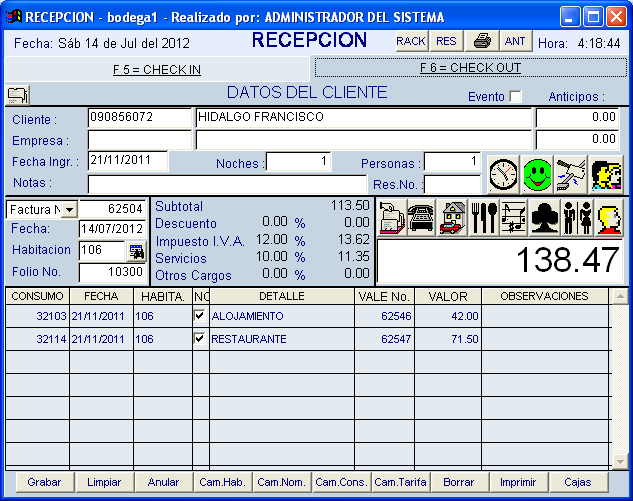Click the clock icon button

click(x=504, y=174)
